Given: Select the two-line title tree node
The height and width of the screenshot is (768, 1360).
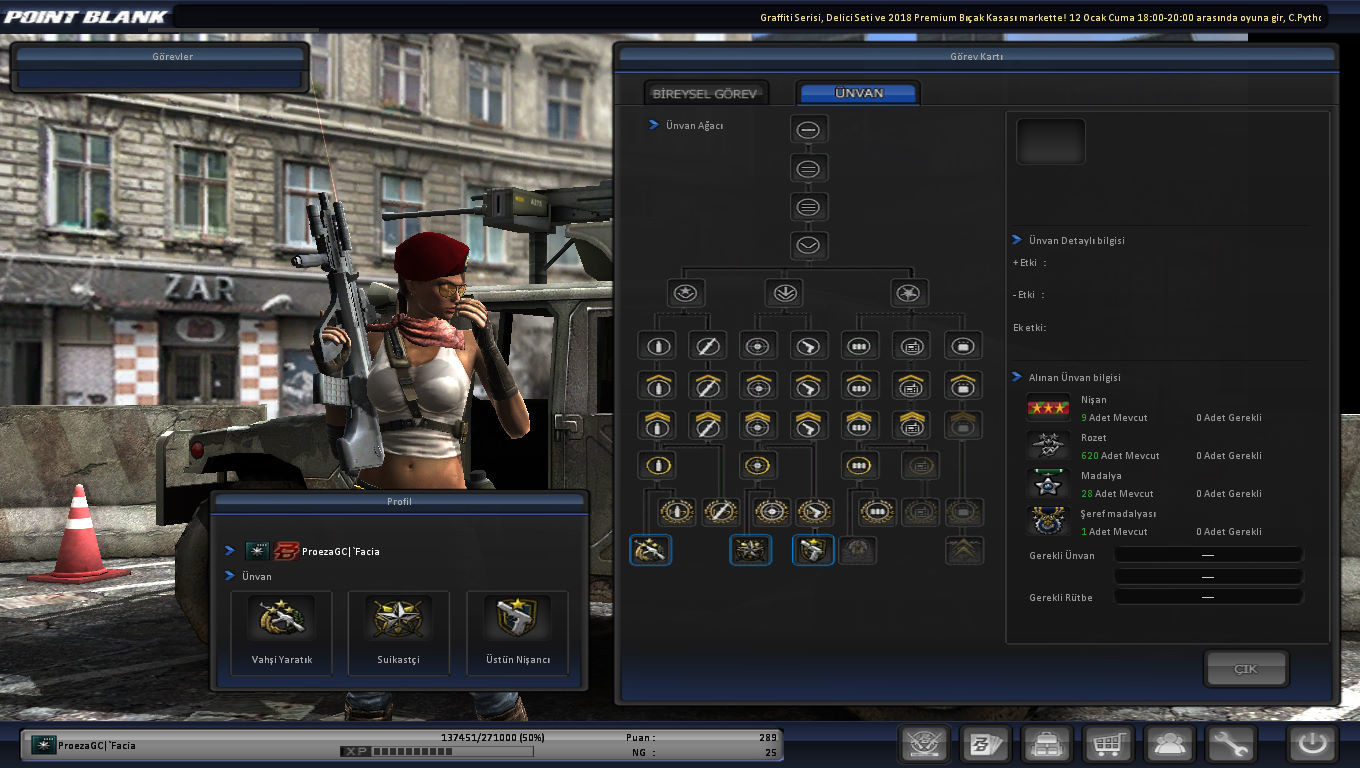Looking at the screenshot, I should tap(809, 168).
